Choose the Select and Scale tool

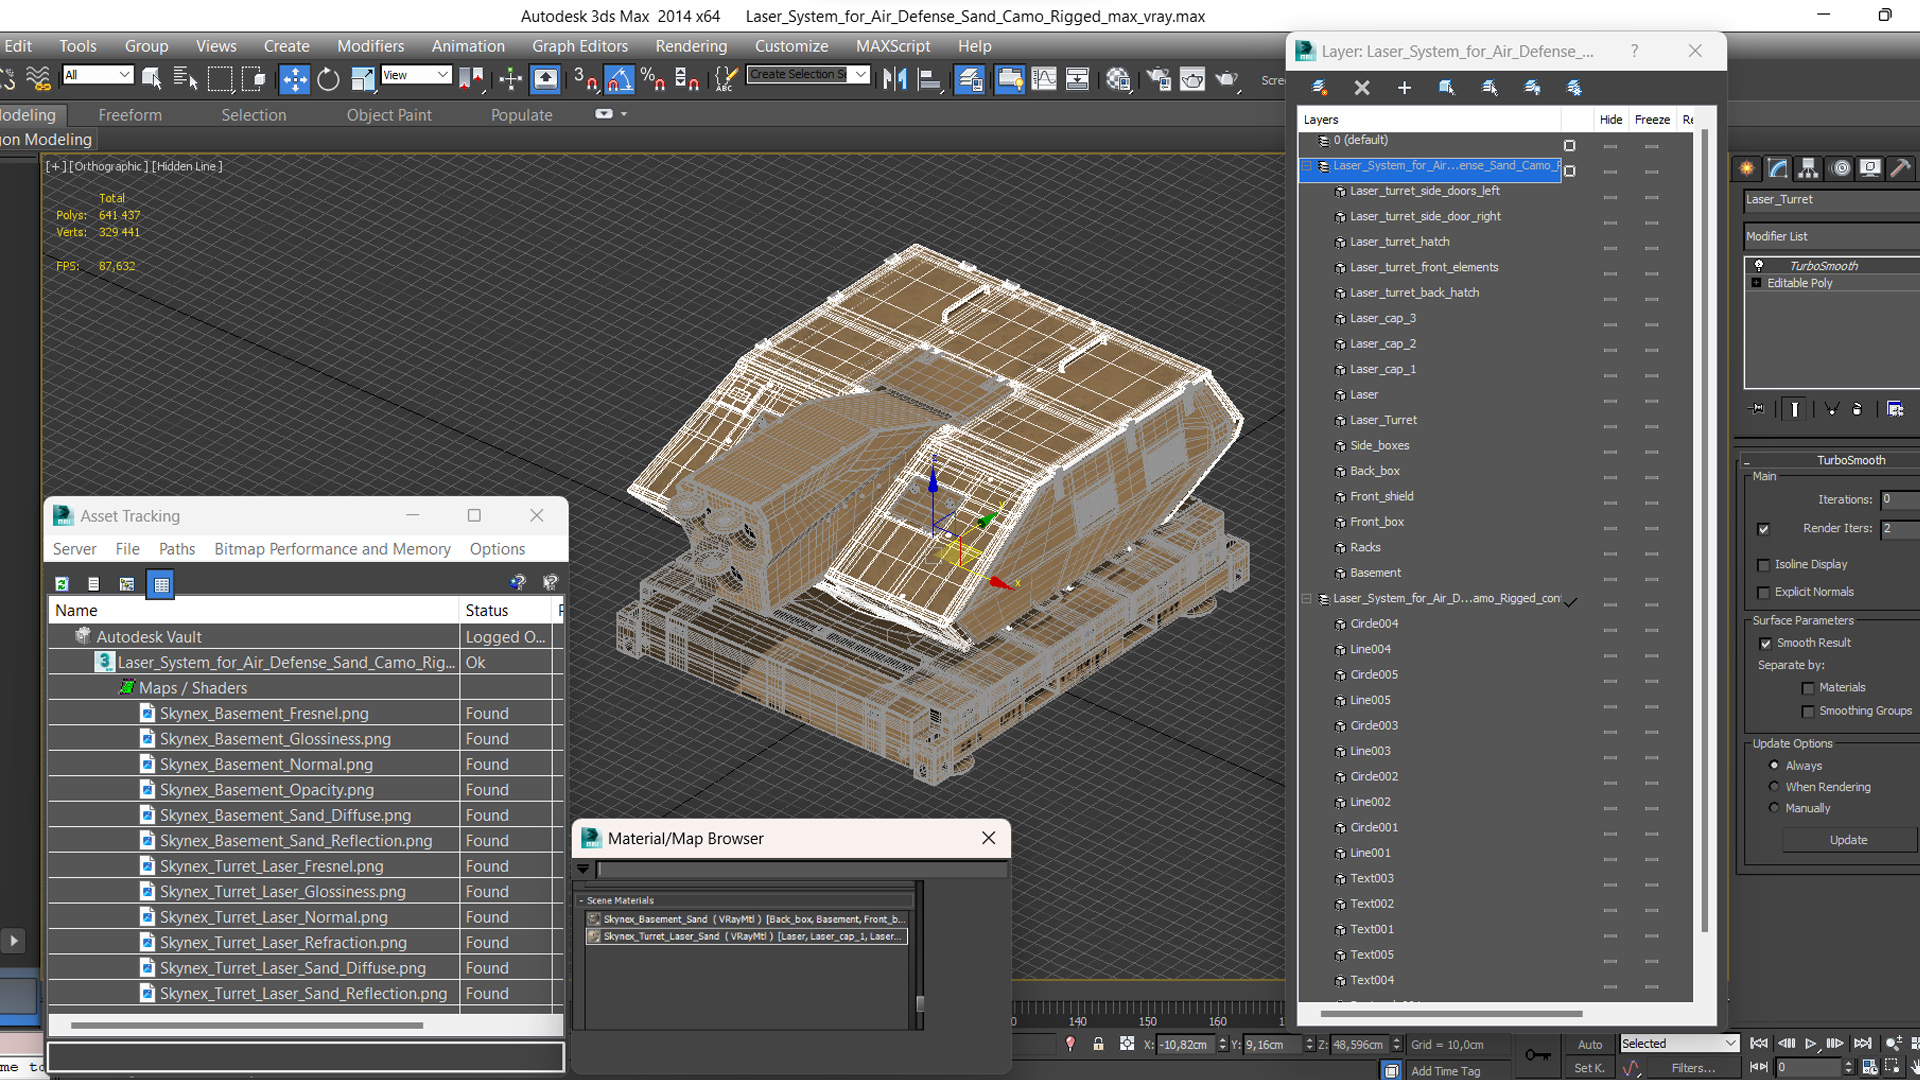tap(362, 79)
